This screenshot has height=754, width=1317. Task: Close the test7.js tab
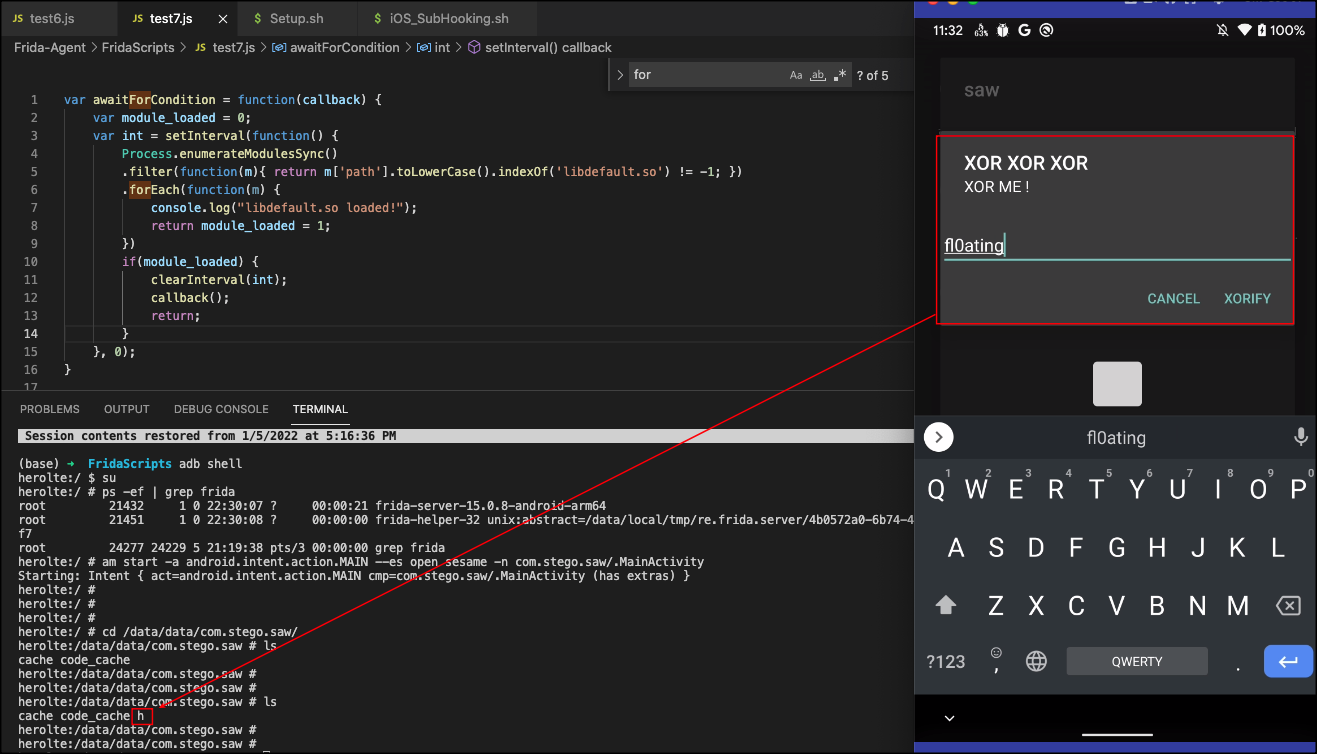[x=223, y=18]
